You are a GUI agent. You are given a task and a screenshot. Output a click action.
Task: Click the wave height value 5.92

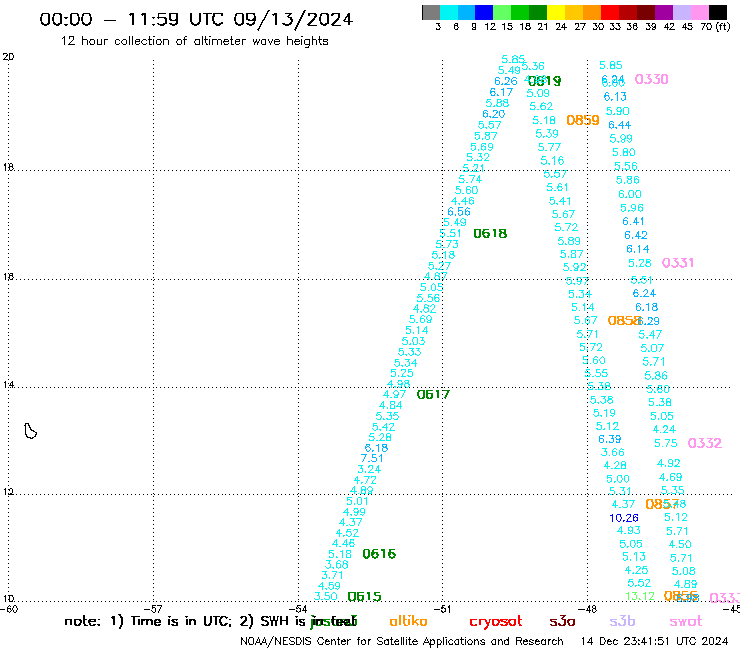[575, 267]
